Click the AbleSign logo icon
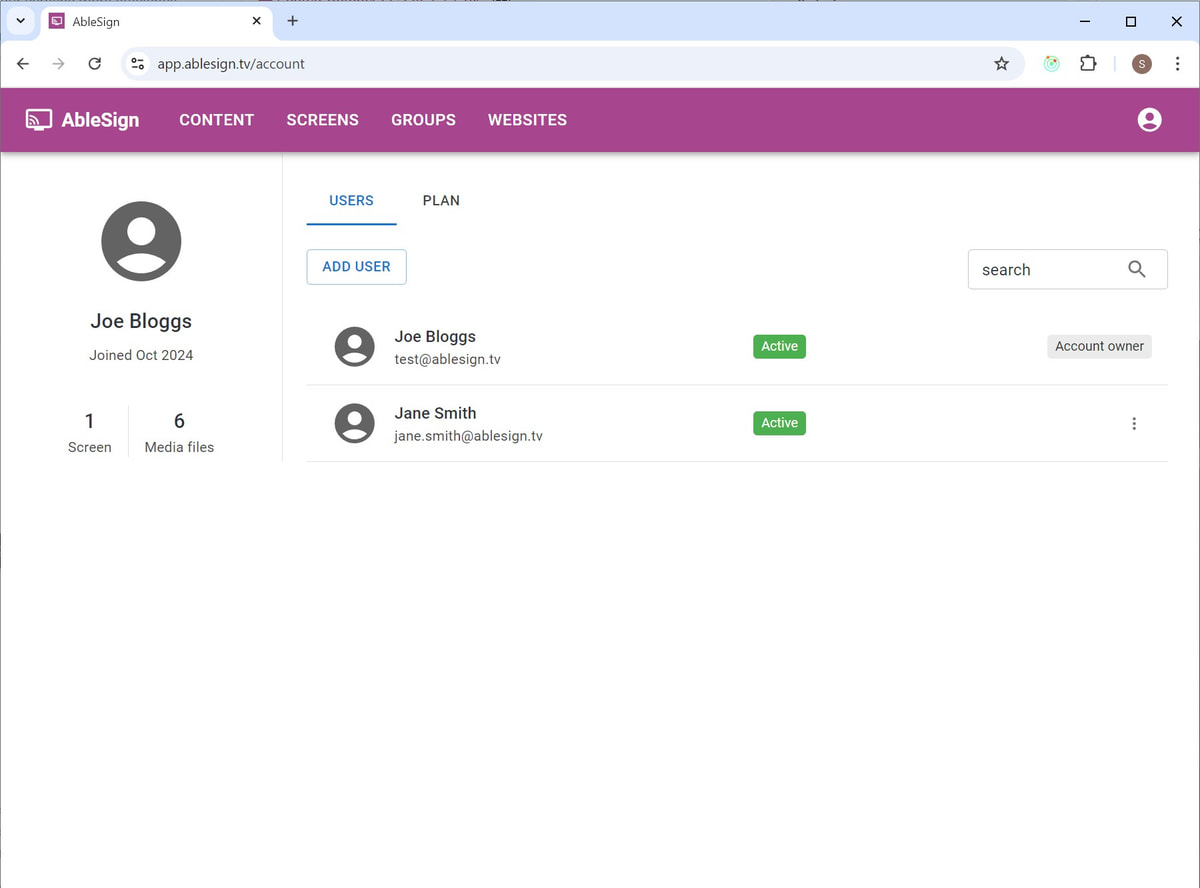 pos(39,120)
